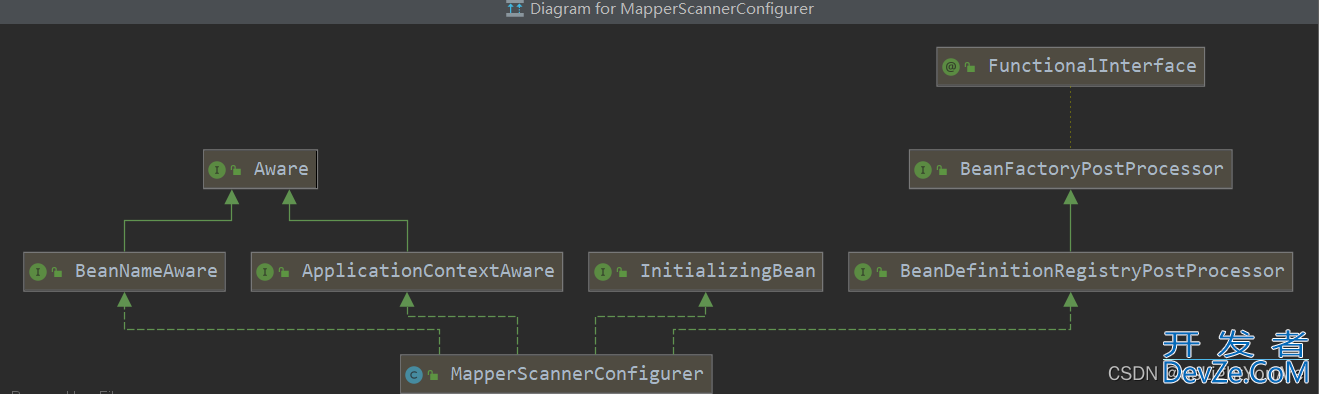Select the BeanDefinitionRegistryPostProcessor node label
The image size is (1319, 394).
click(x=1092, y=271)
